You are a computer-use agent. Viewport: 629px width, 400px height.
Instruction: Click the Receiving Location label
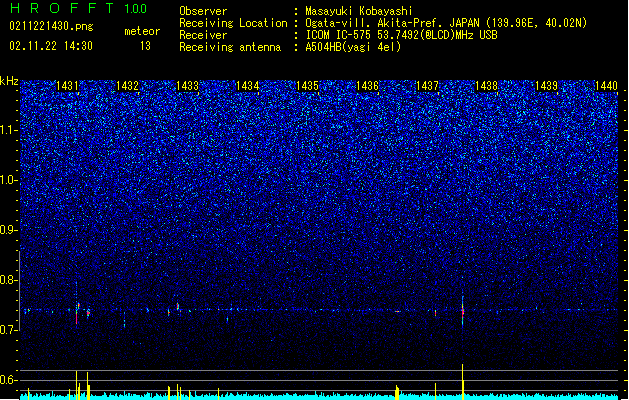click(x=233, y=23)
